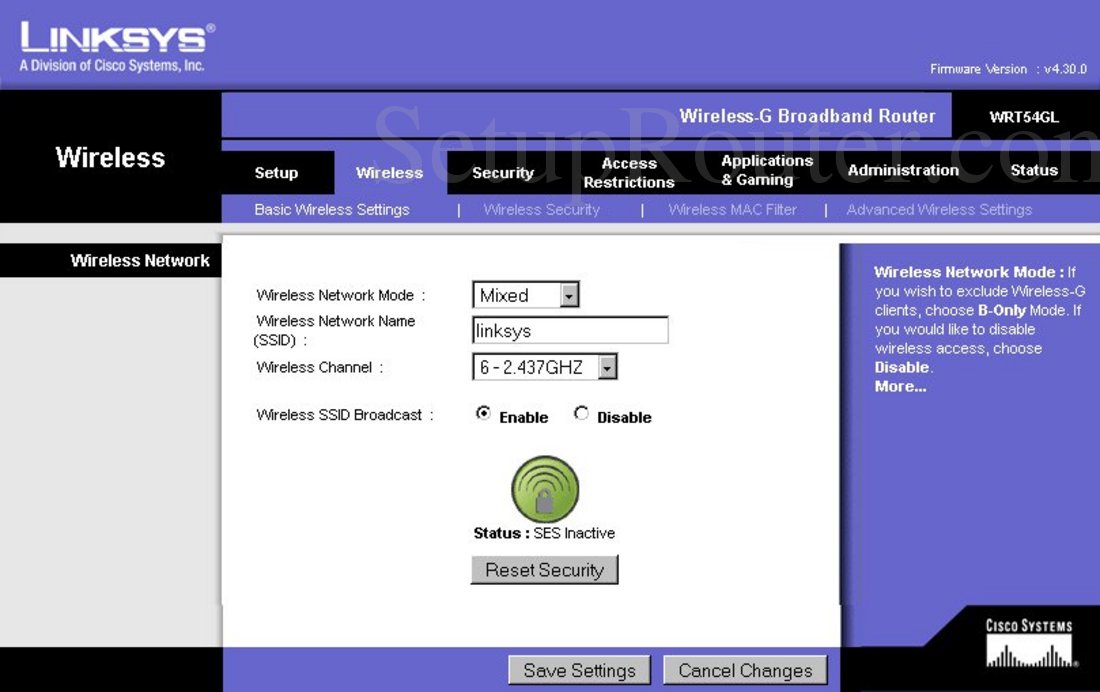The height and width of the screenshot is (692, 1100).
Task: Open the Wireless Channel dropdown
Action: click(x=545, y=366)
